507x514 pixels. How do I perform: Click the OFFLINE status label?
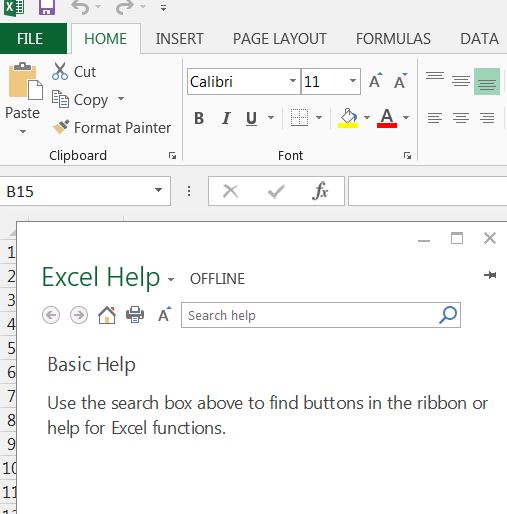[217, 279]
